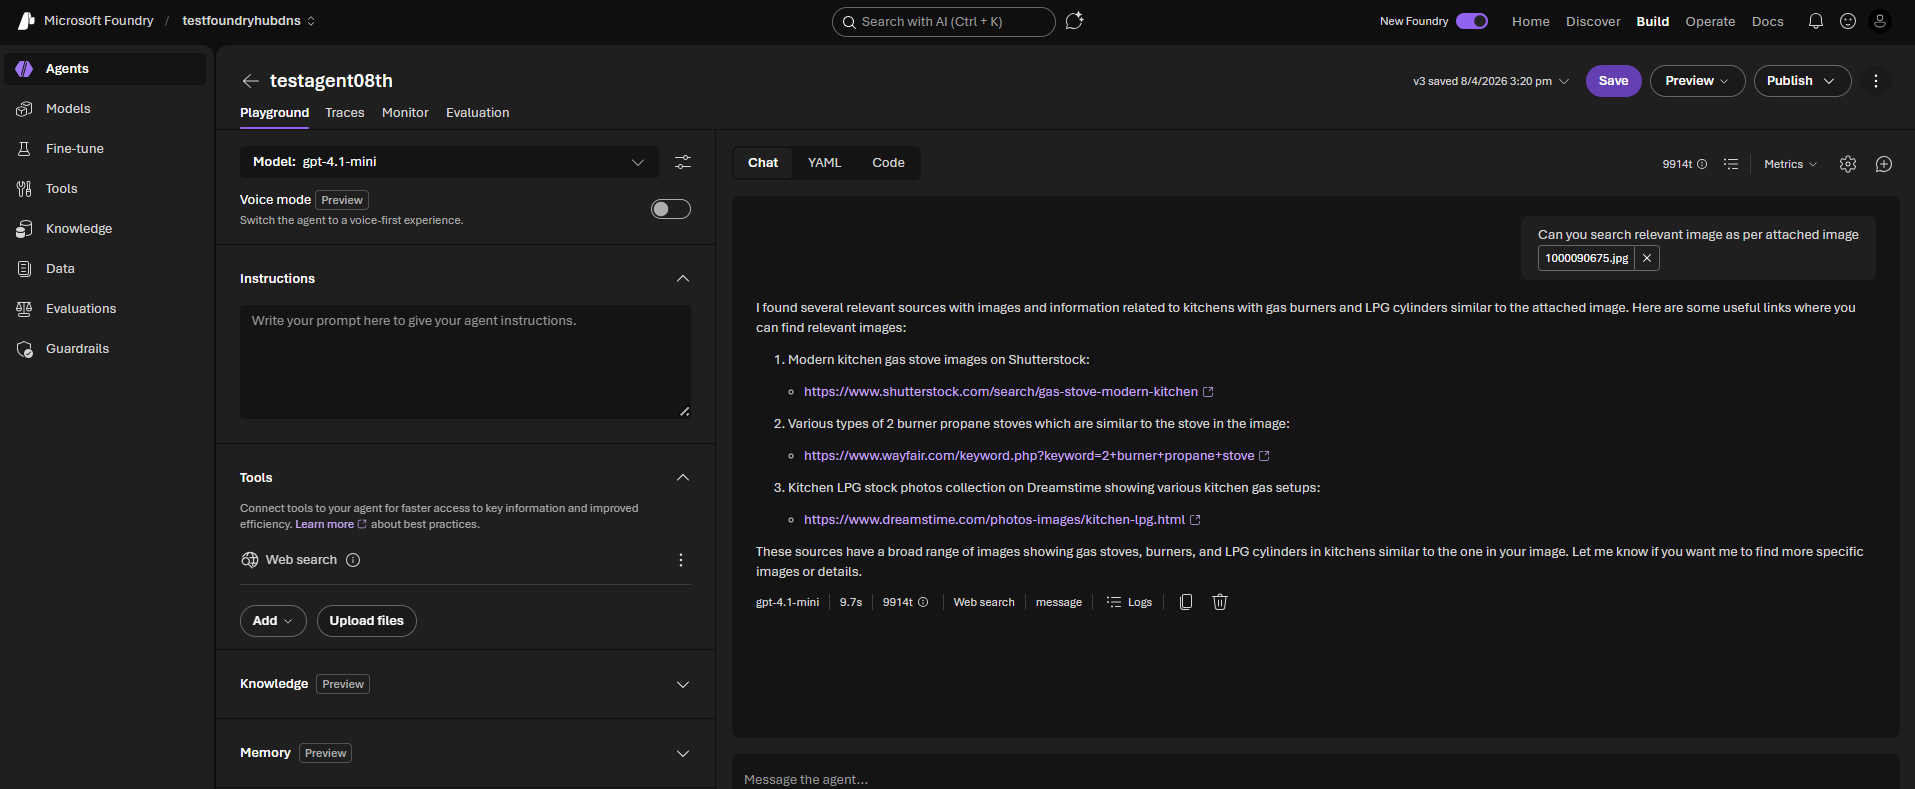This screenshot has height=789, width=1915.
Task: Switch to the YAML view tab
Action: click(x=825, y=163)
